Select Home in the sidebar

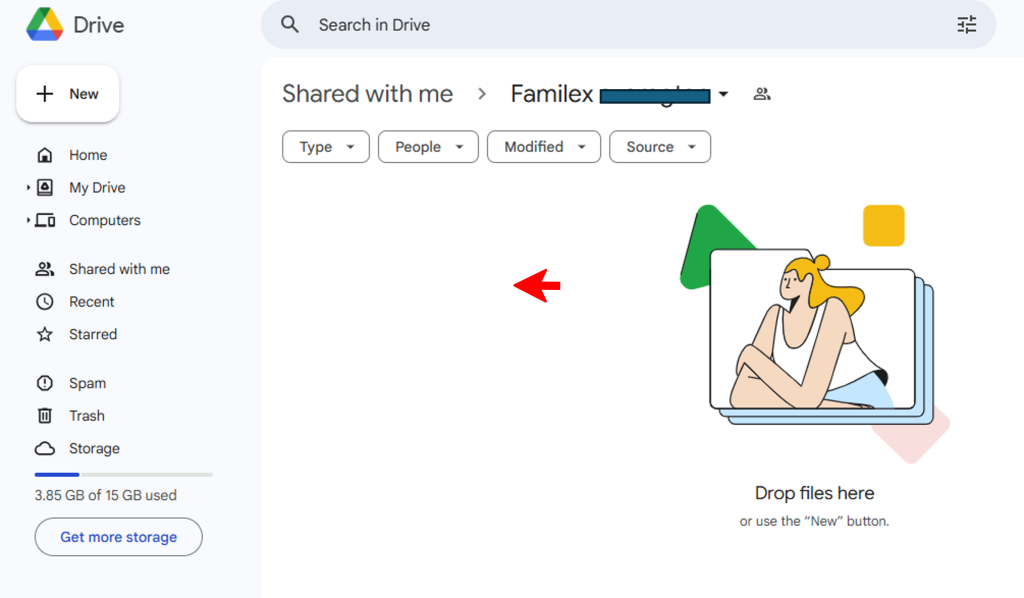point(87,155)
